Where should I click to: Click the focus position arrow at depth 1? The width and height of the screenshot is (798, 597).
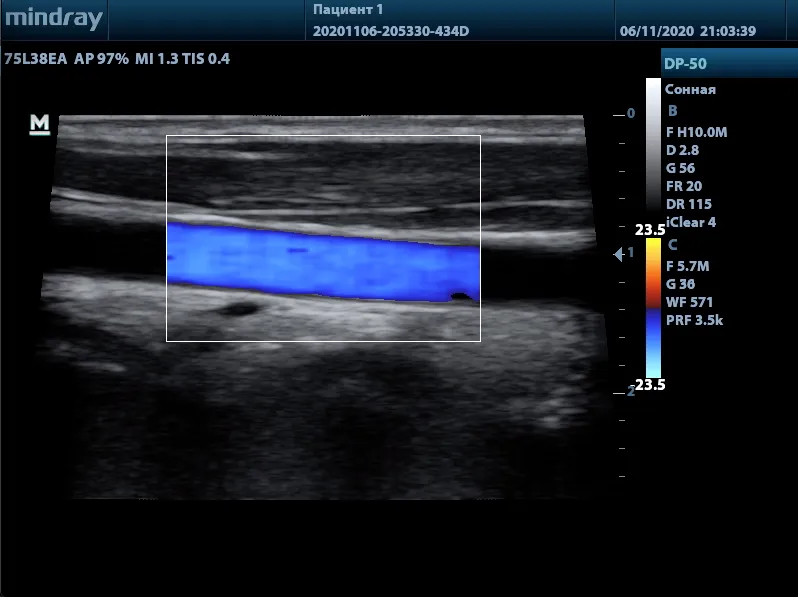[x=619, y=255]
